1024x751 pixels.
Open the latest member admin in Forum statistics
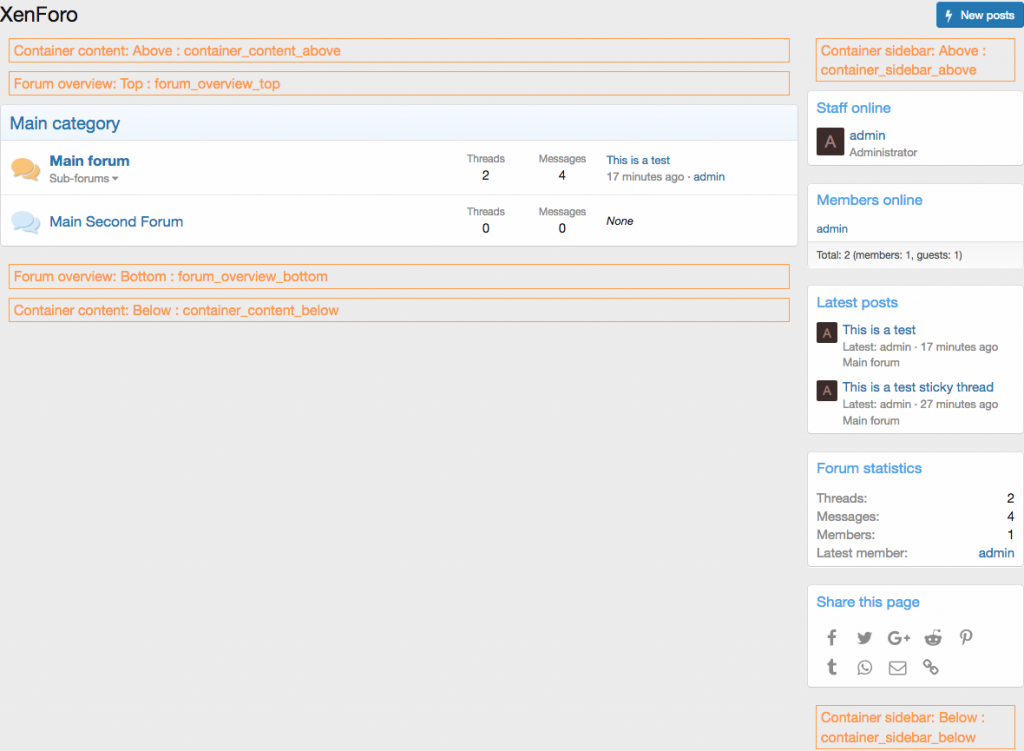pyautogui.click(x=996, y=552)
